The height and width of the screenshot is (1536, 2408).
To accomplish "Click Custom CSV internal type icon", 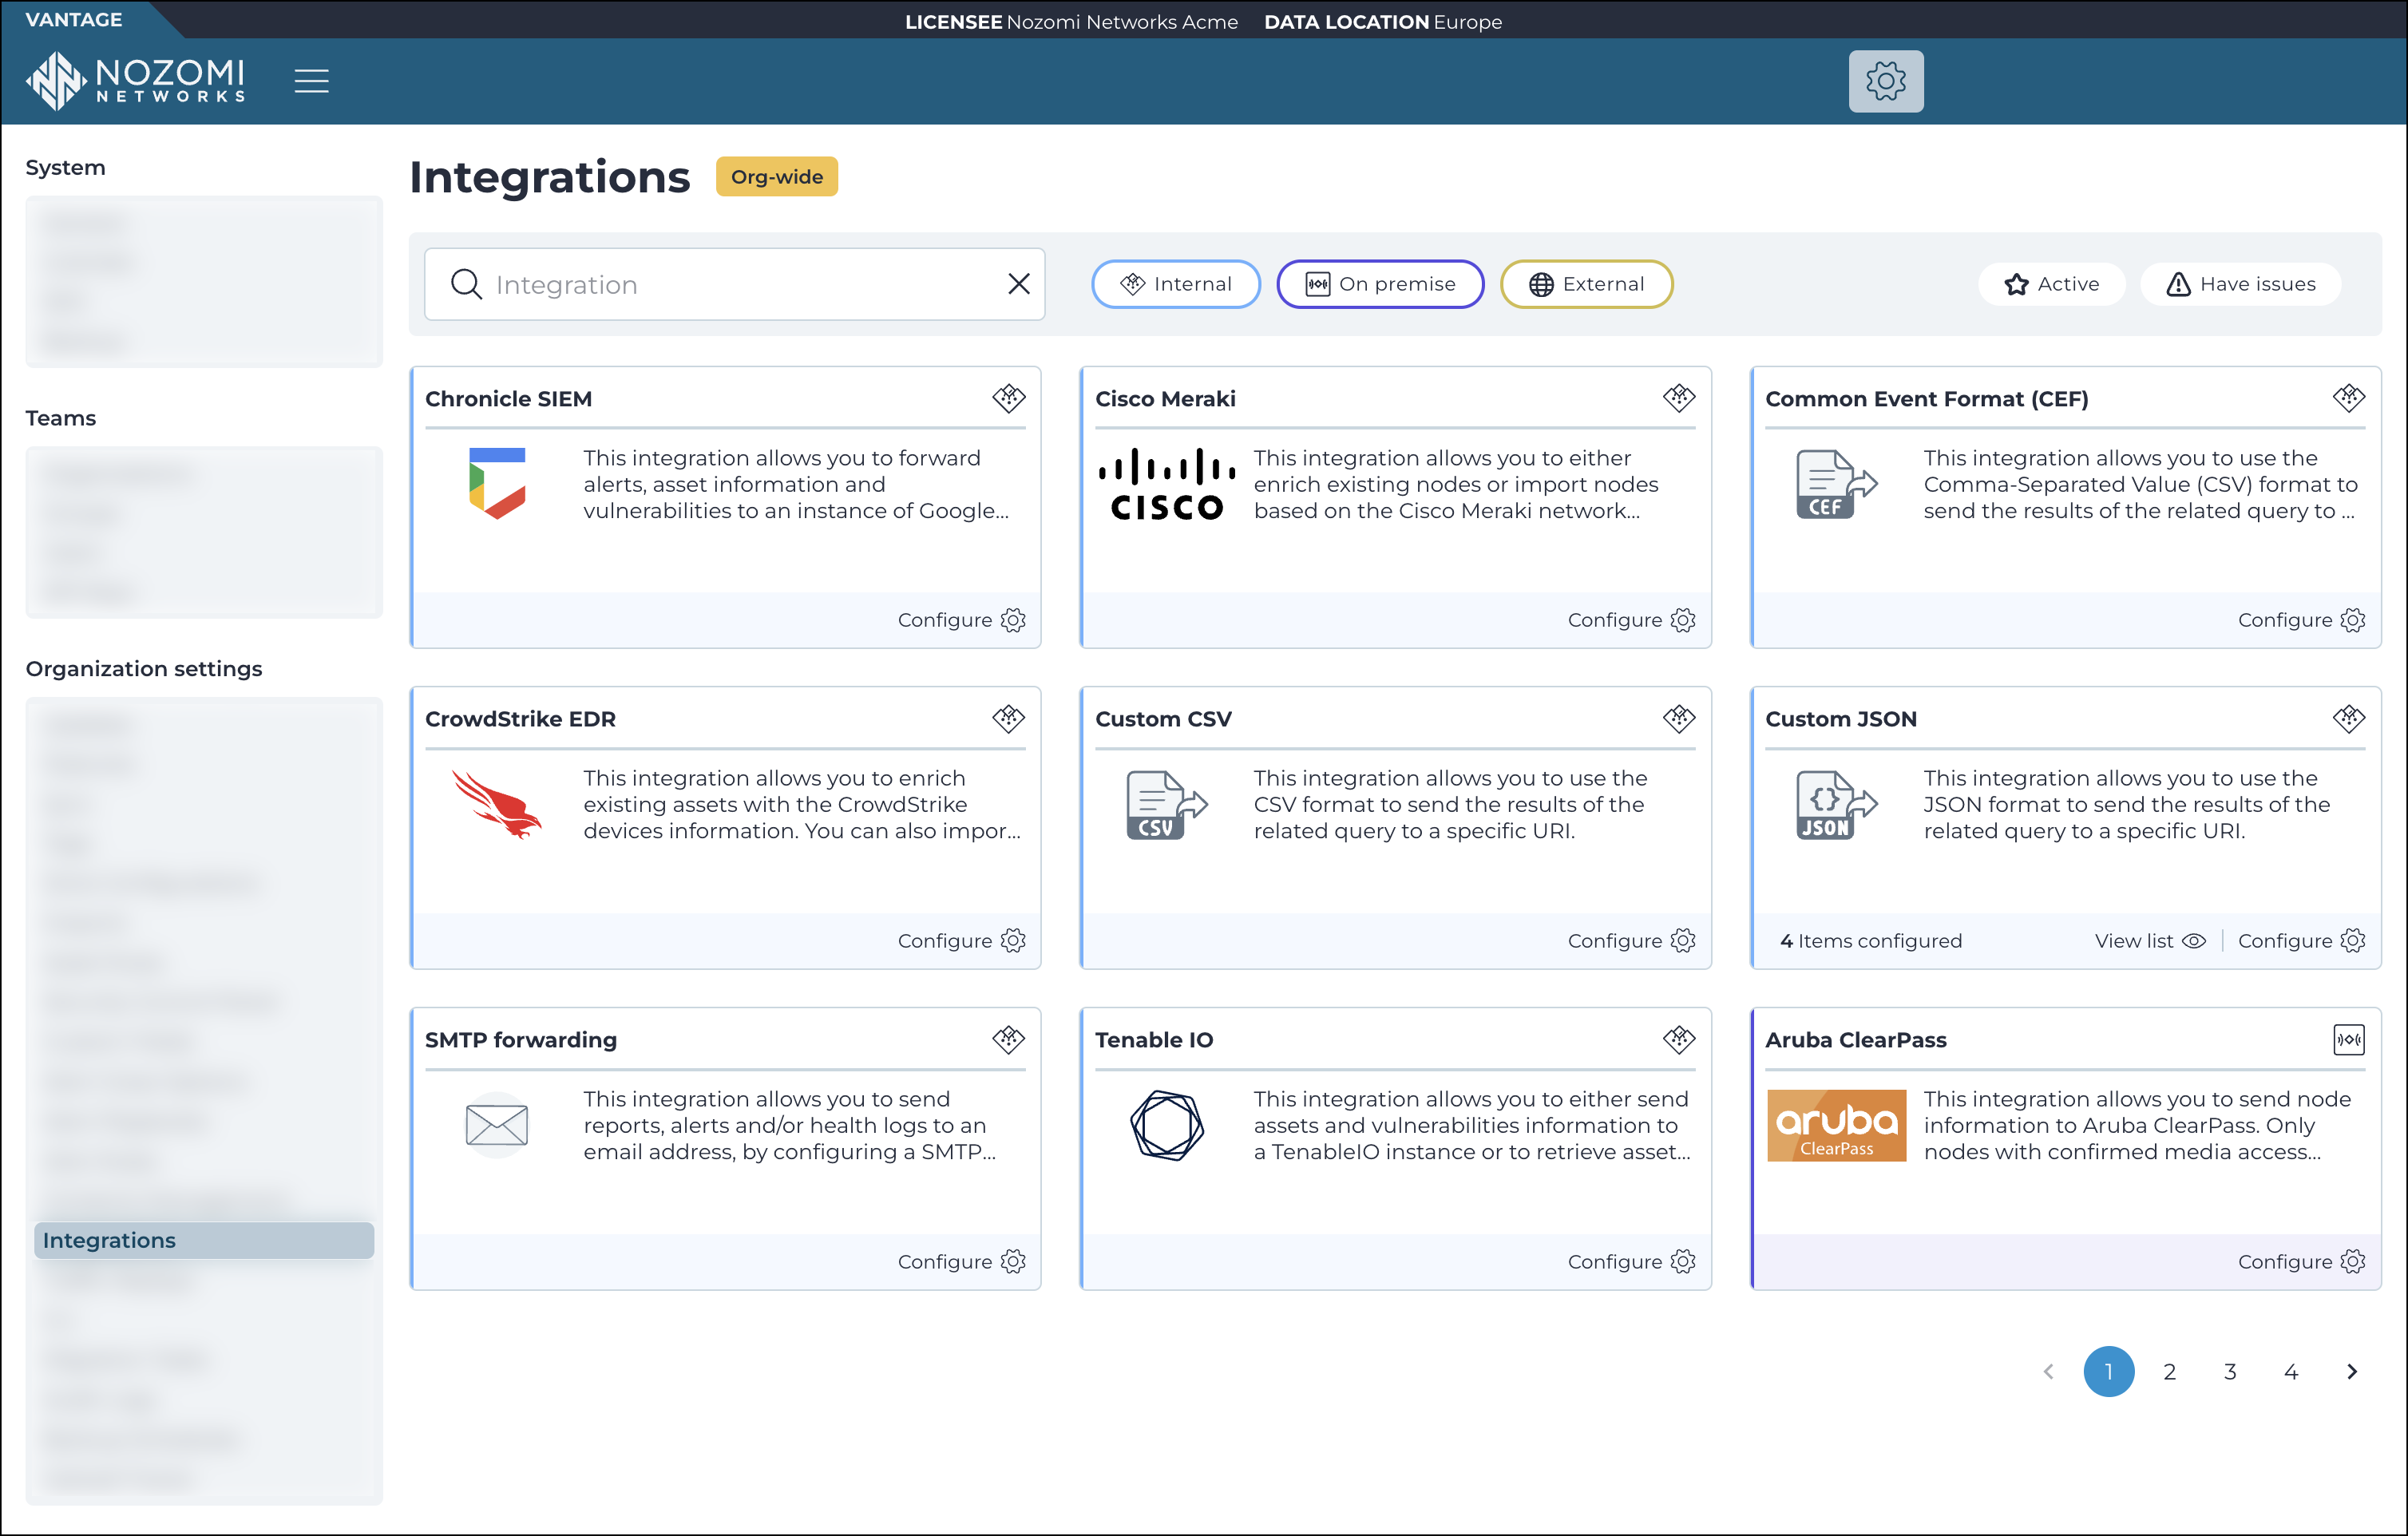I will click(x=1678, y=719).
